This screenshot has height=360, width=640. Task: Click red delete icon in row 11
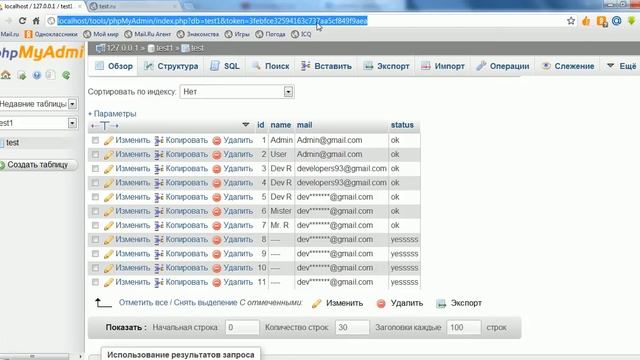217,282
